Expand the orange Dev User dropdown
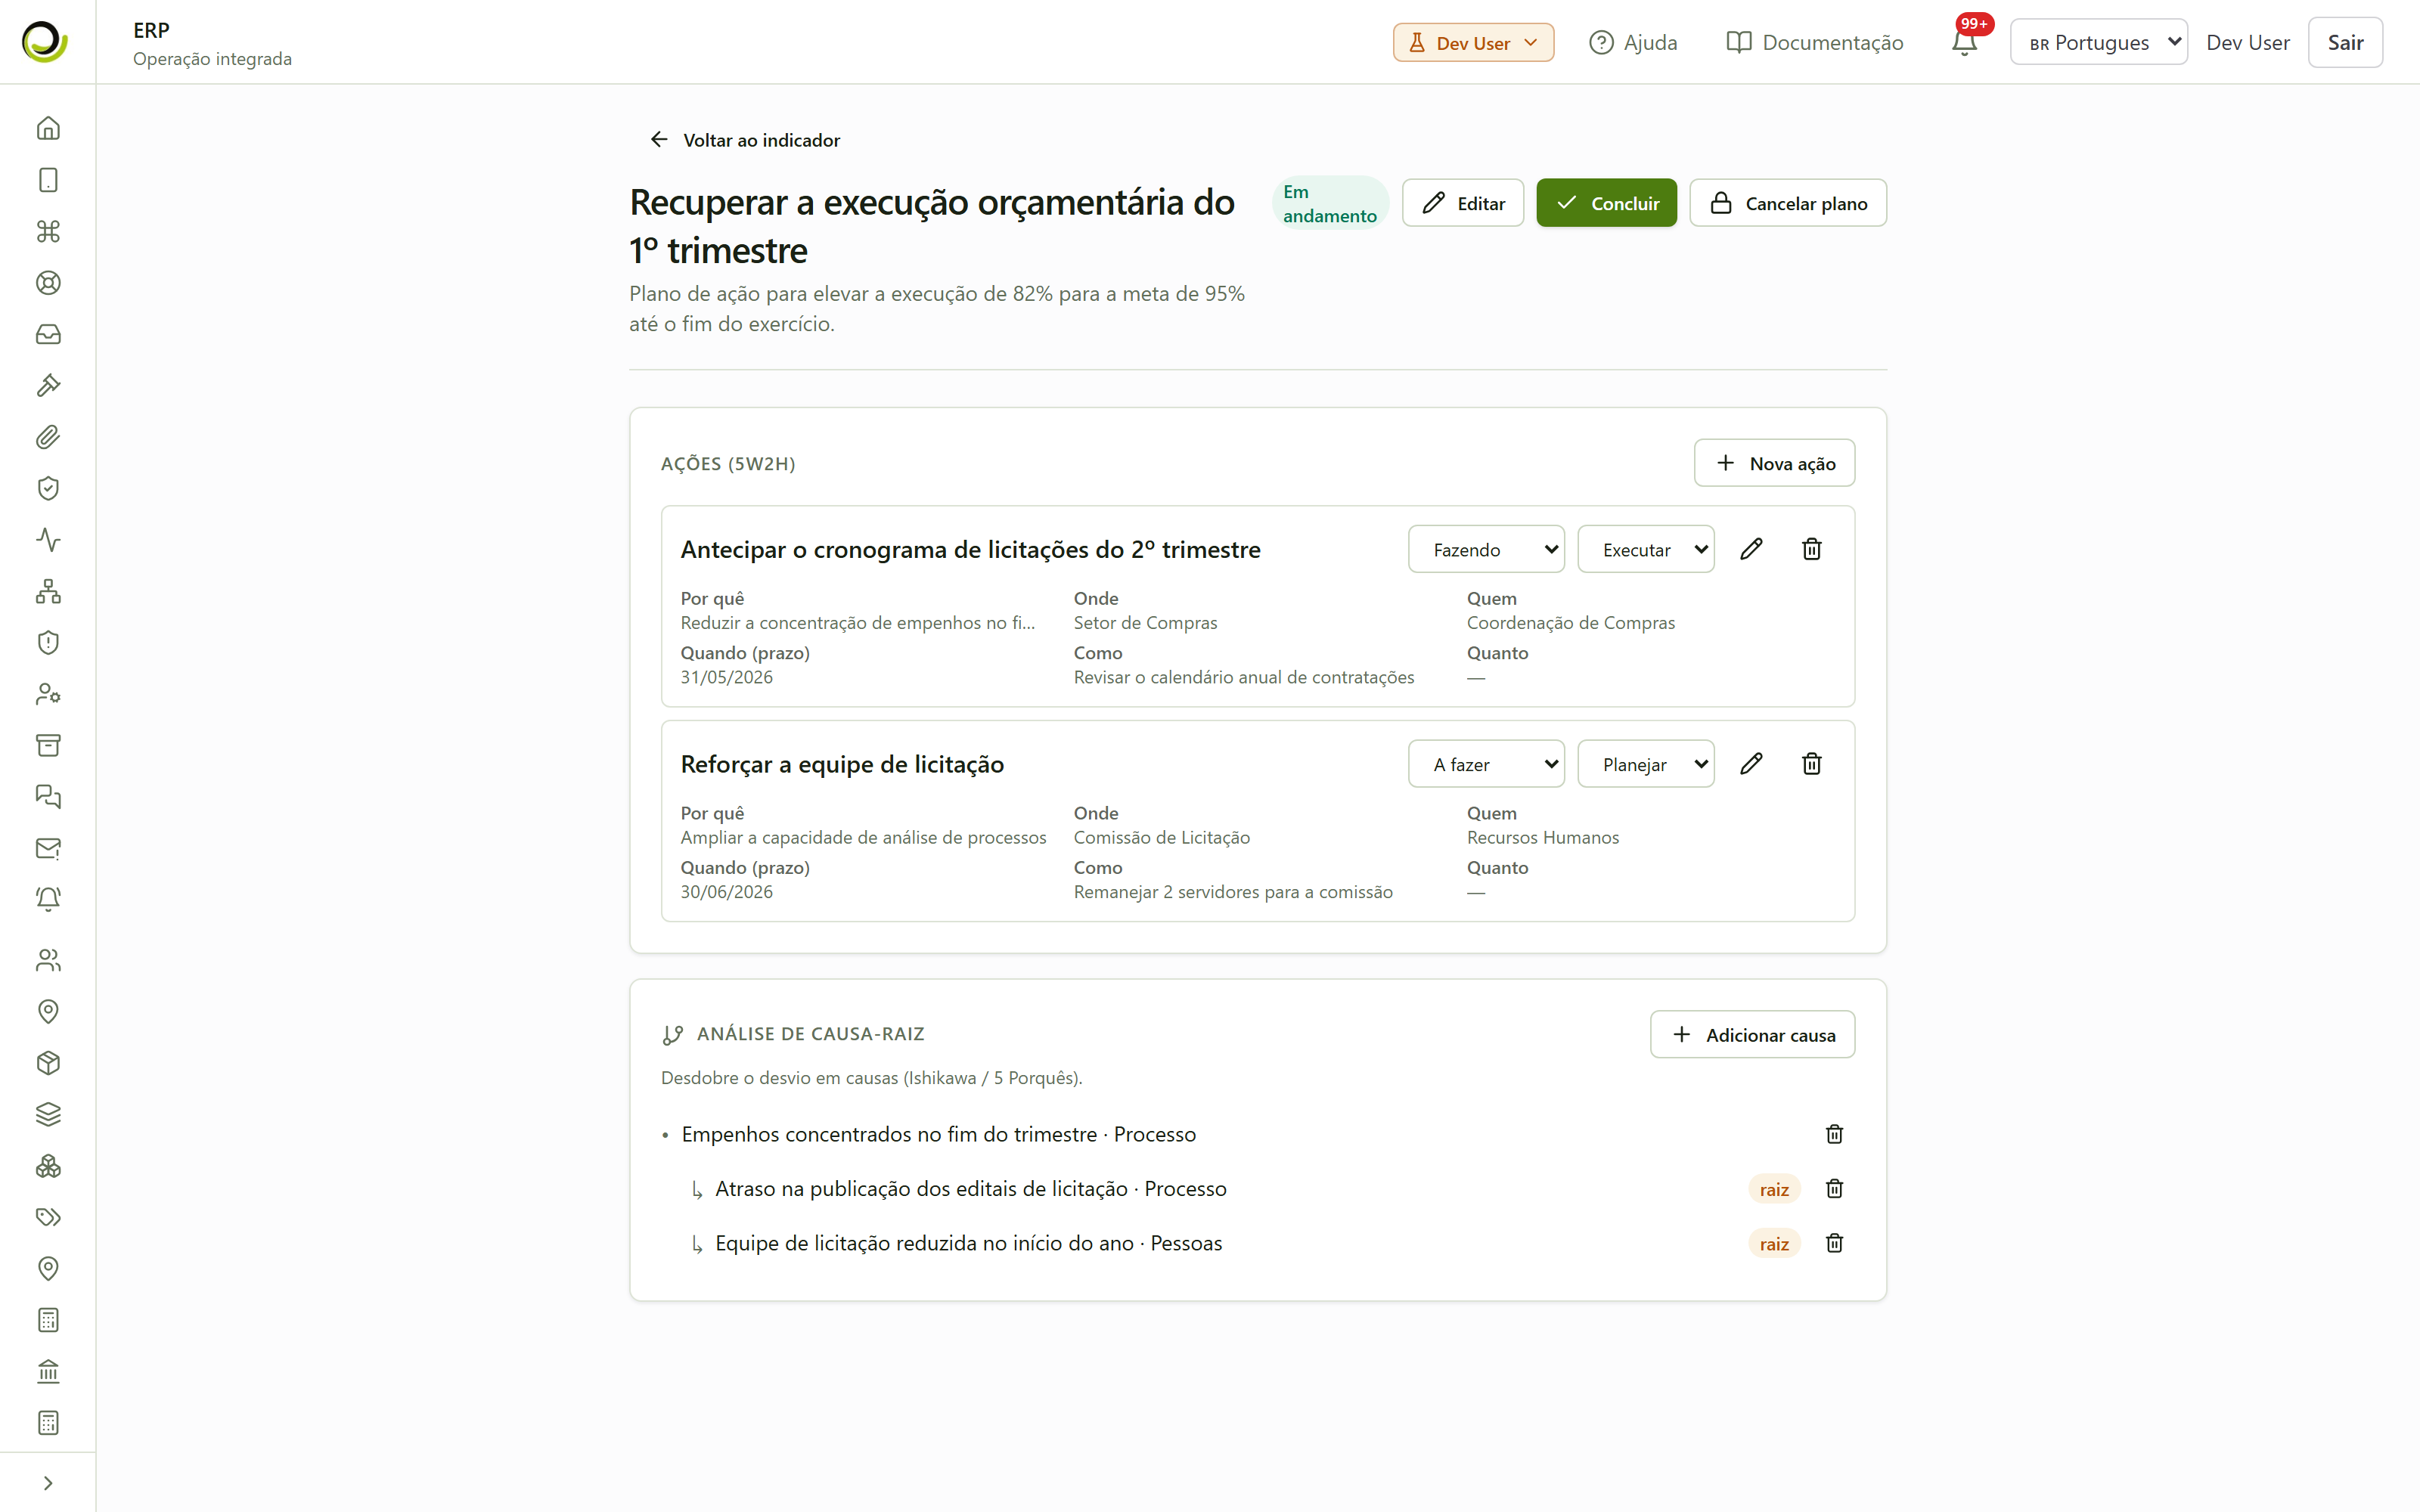This screenshot has width=2420, height=1512. tap(1473, 42)
